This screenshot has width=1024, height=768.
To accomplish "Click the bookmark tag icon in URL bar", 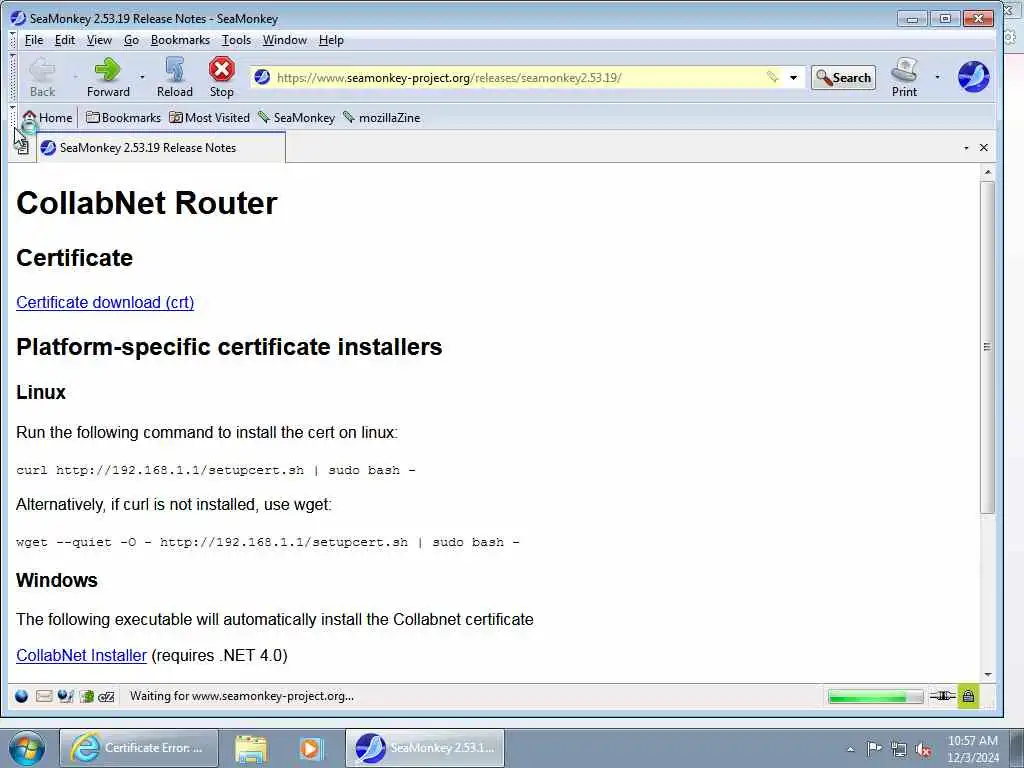I will 773,77.
